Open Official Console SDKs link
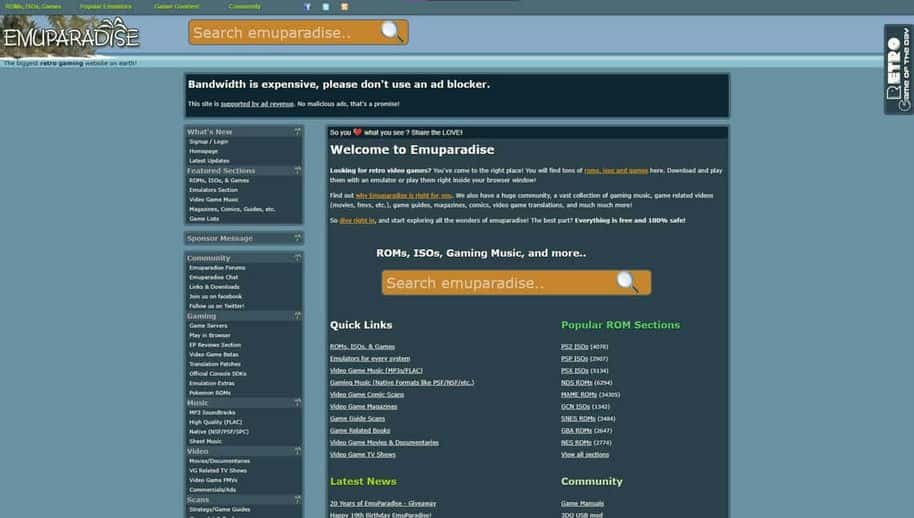 (x=218, y=373)
